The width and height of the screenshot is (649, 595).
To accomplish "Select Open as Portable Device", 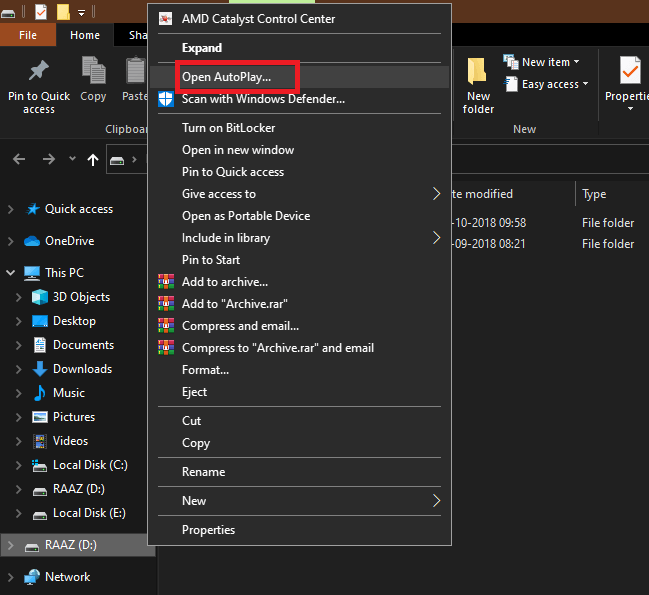I will point(299,216).
